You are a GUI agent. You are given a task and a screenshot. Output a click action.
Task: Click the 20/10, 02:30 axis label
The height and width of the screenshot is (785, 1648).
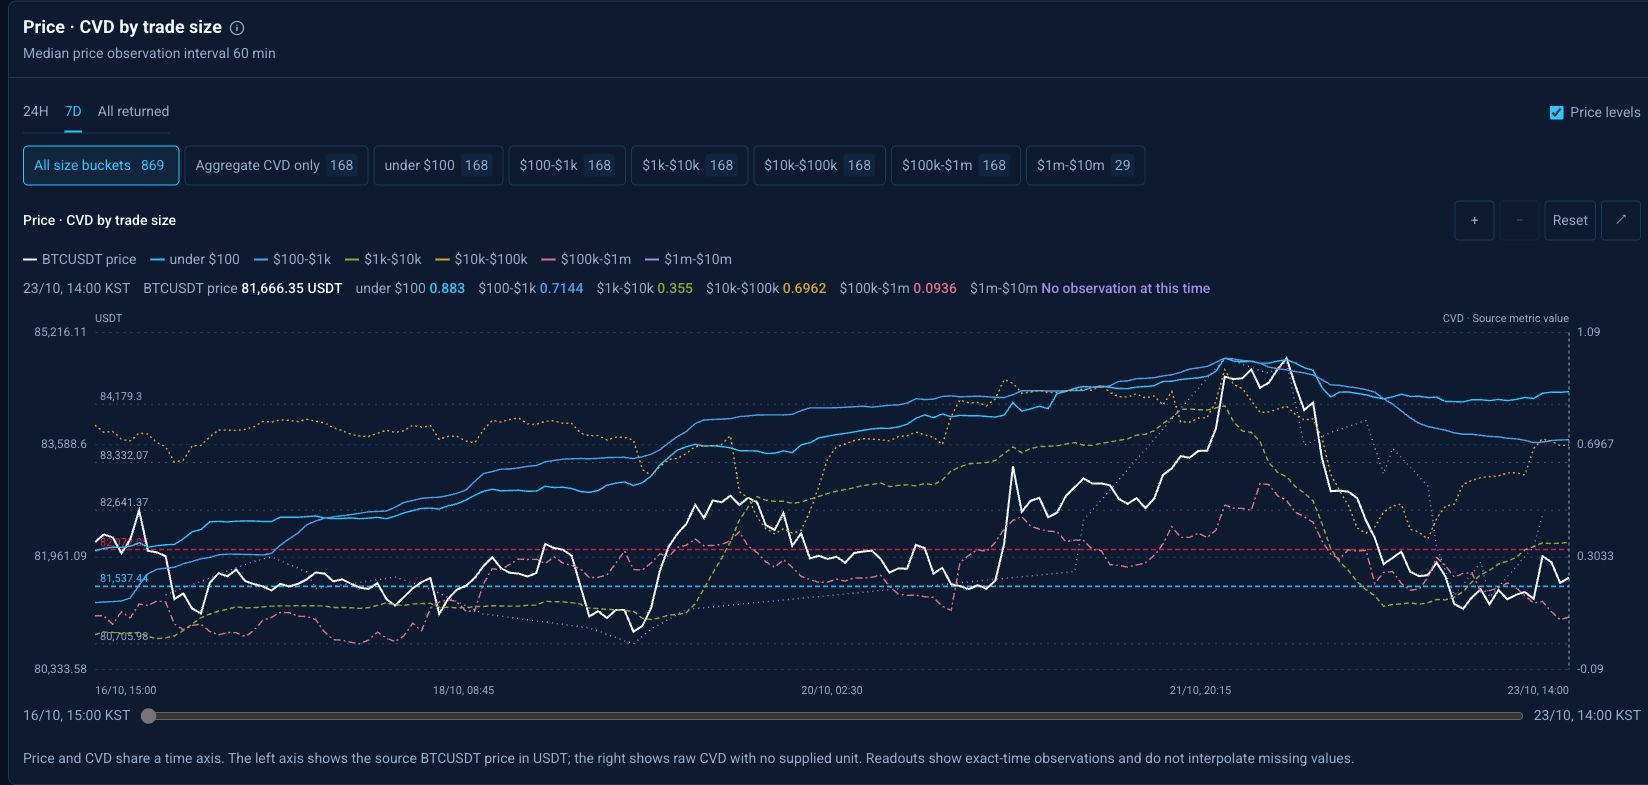tap(832, 690)
